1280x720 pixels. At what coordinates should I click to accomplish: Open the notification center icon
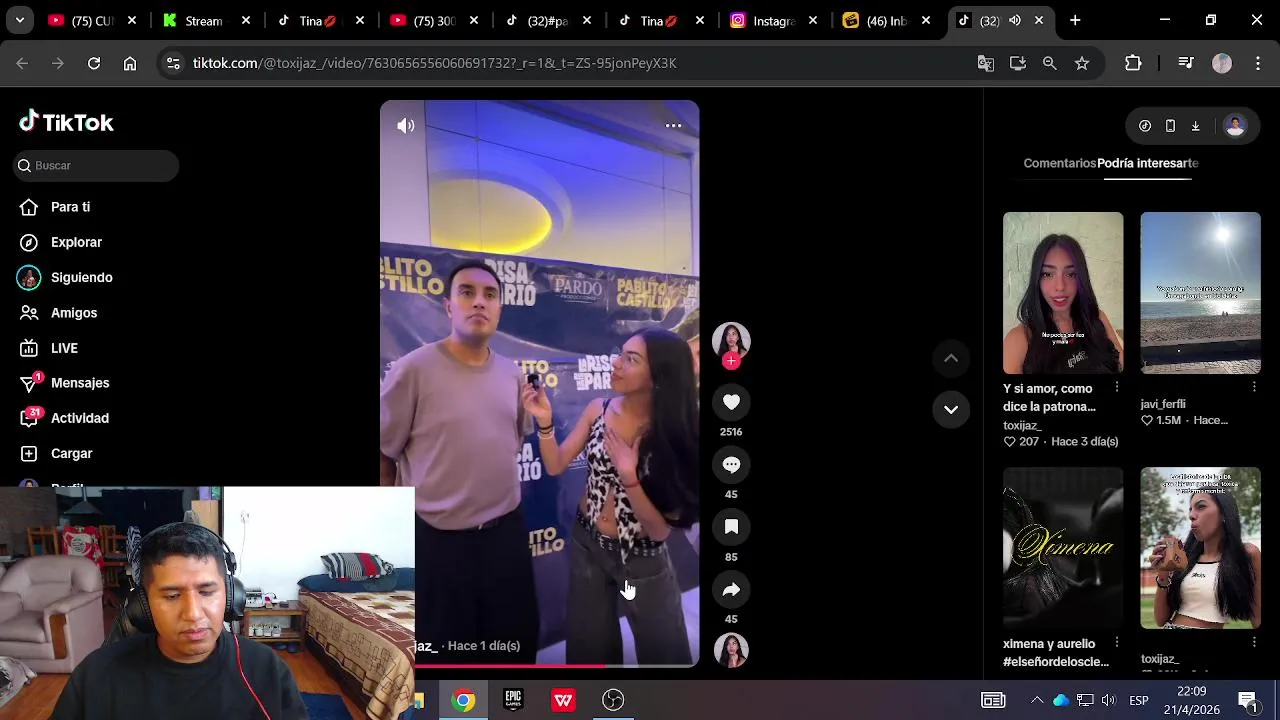(x=1248, y=700)
